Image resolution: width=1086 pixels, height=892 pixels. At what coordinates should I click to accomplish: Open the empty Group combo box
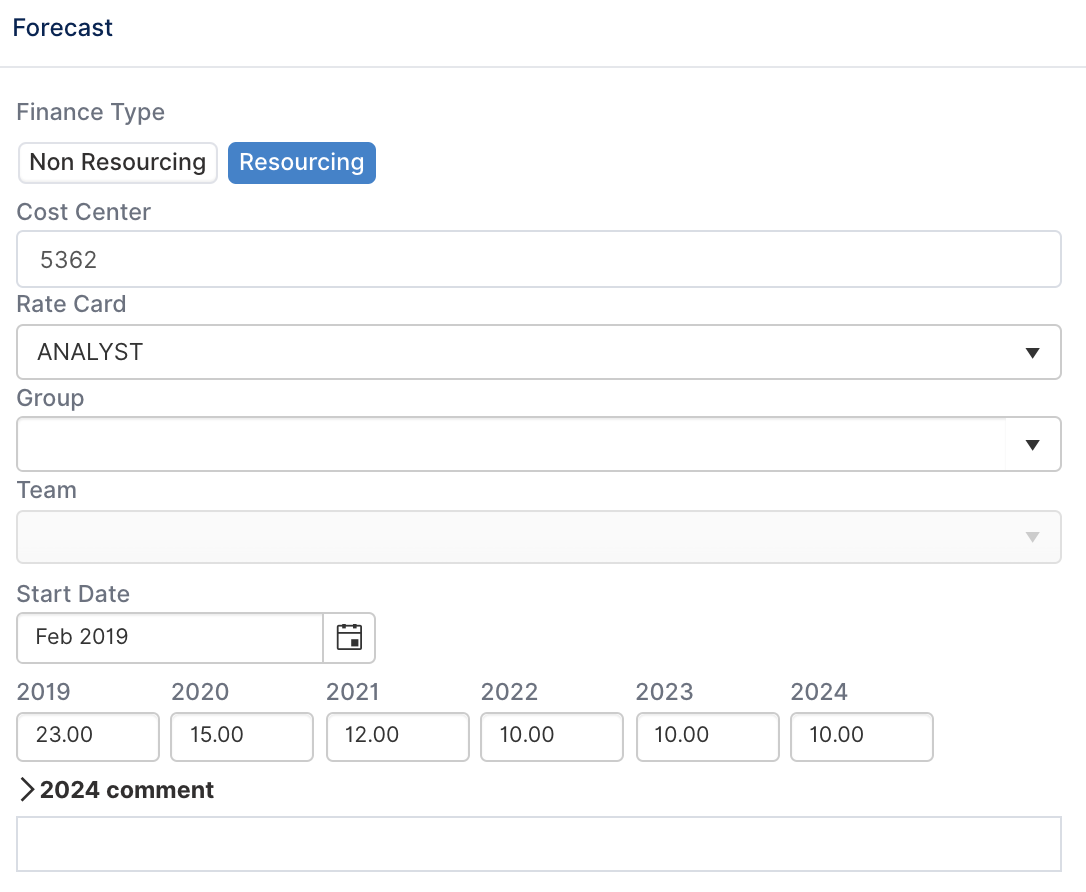pyautogui.click(x=539, y=444)
